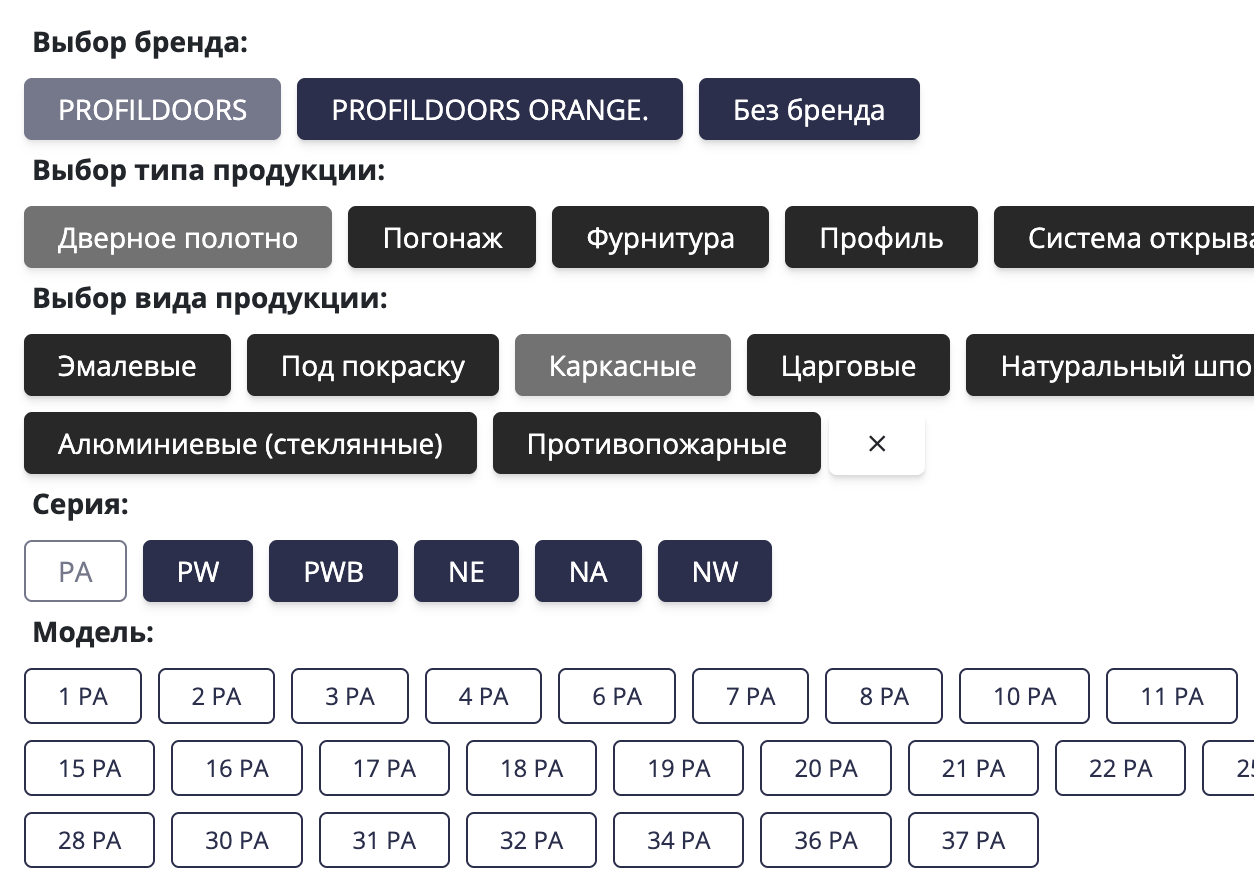This screenshot has height=888, width=1254.
Task: Pick model 1 PA
Action: point(83,696)
